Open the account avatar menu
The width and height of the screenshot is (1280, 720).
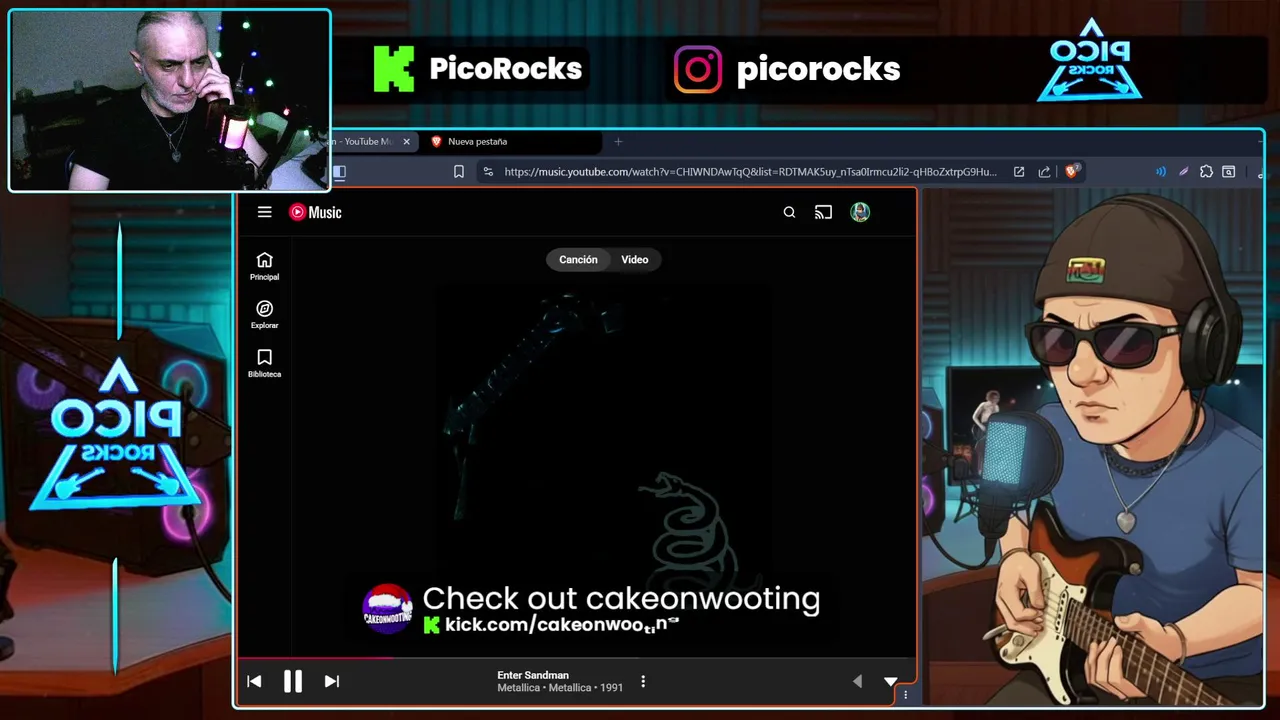[860, 212]
